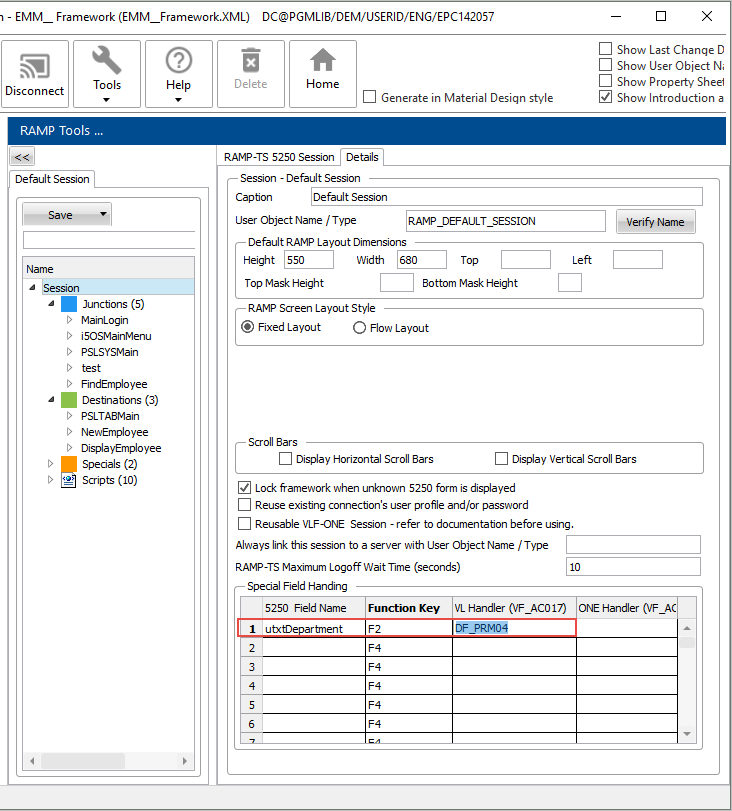Click the Scripts node icon
The width and height of the screenshot is (732, 811).
coord(69,480)
